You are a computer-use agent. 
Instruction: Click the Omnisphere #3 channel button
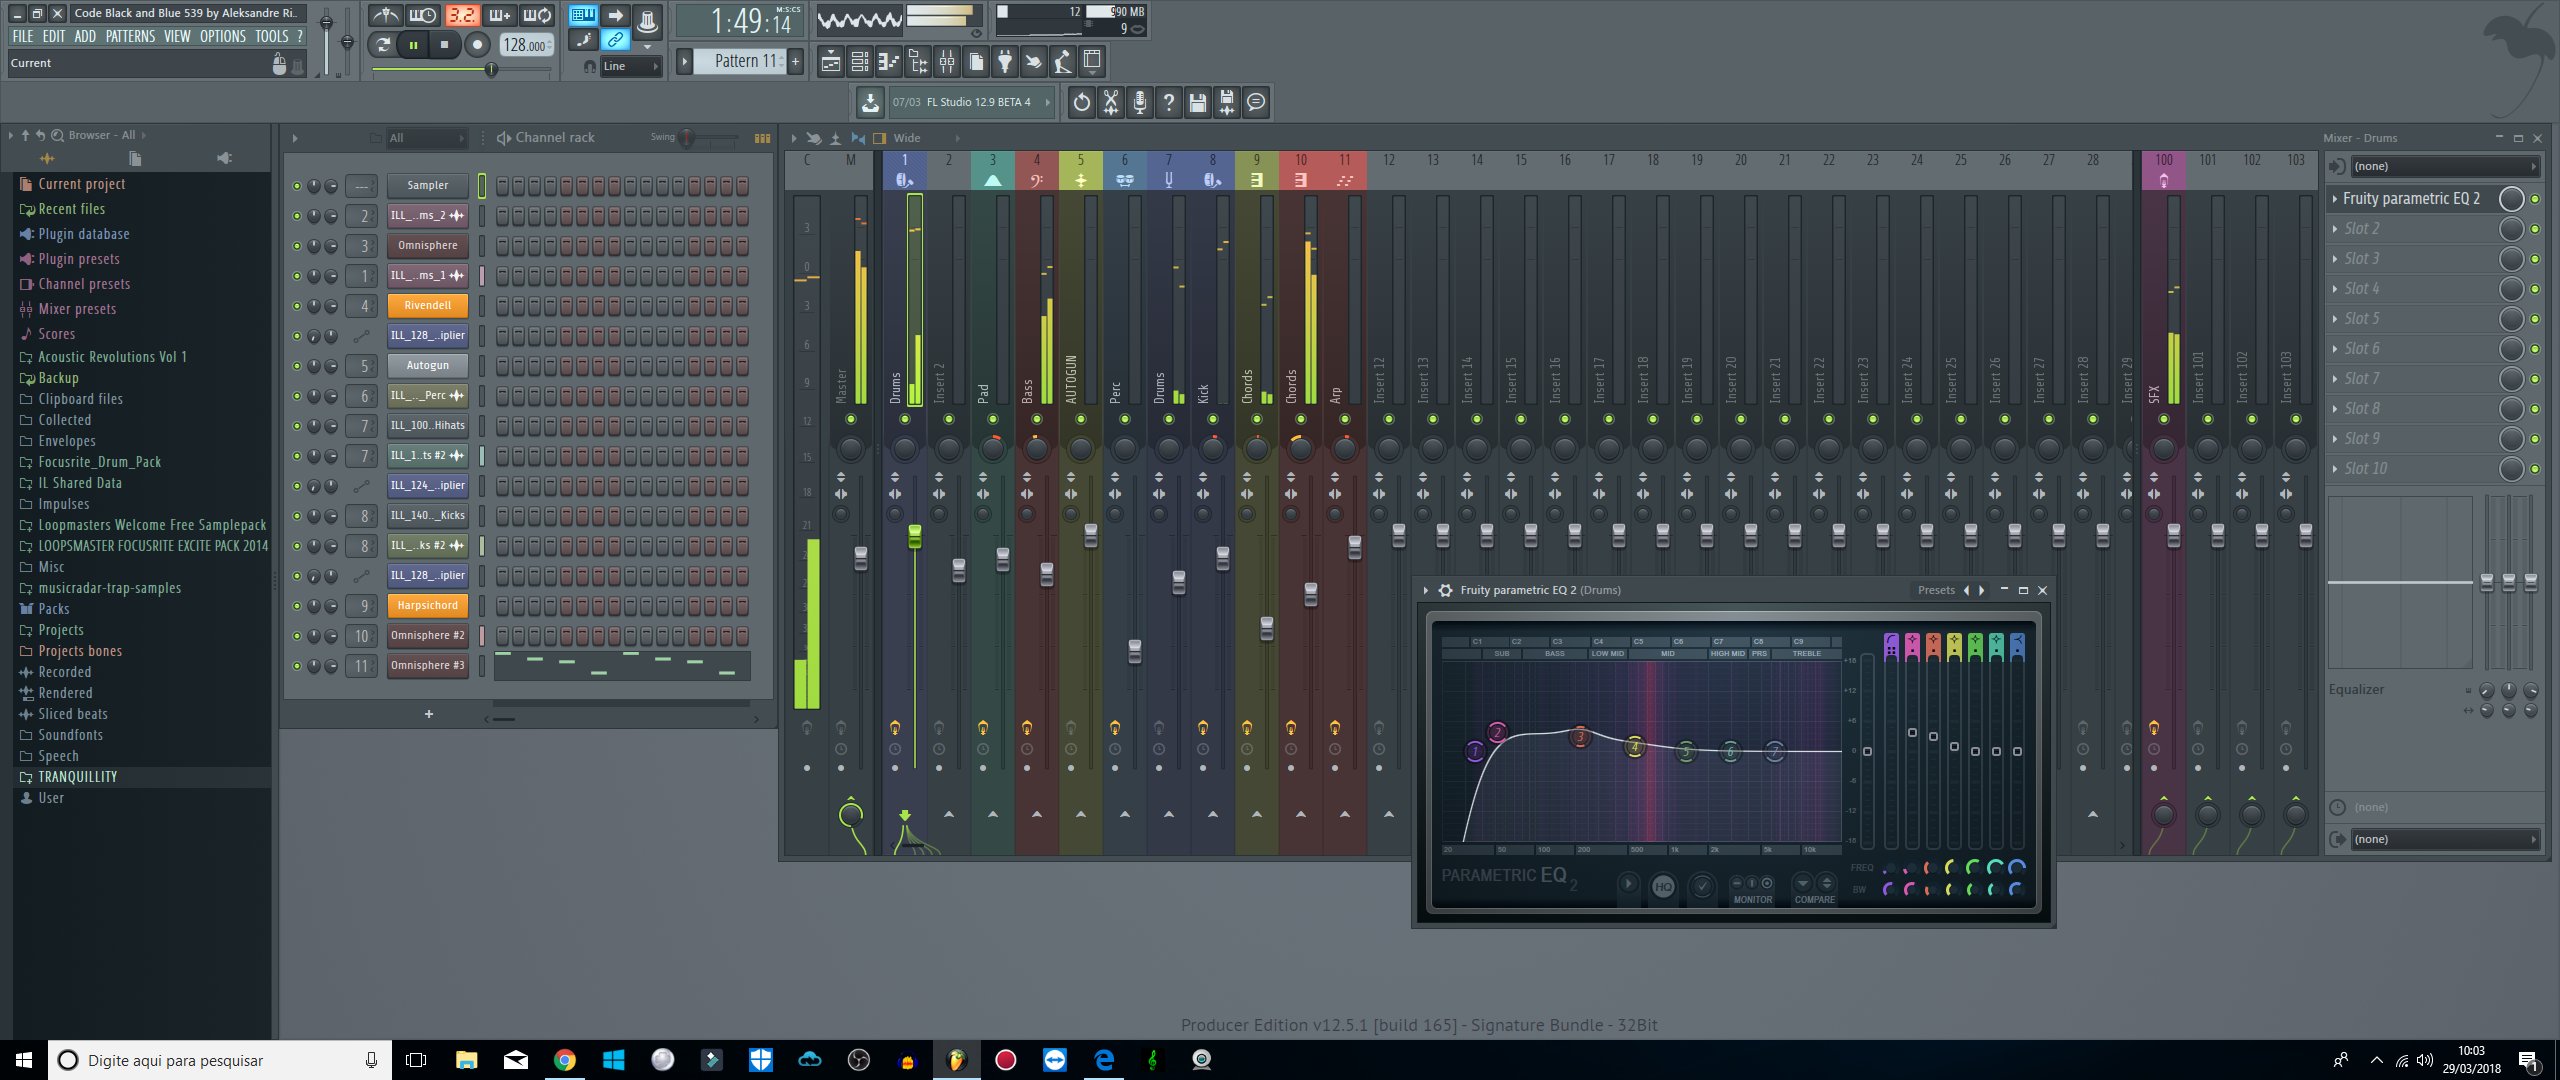pos(428,666)
